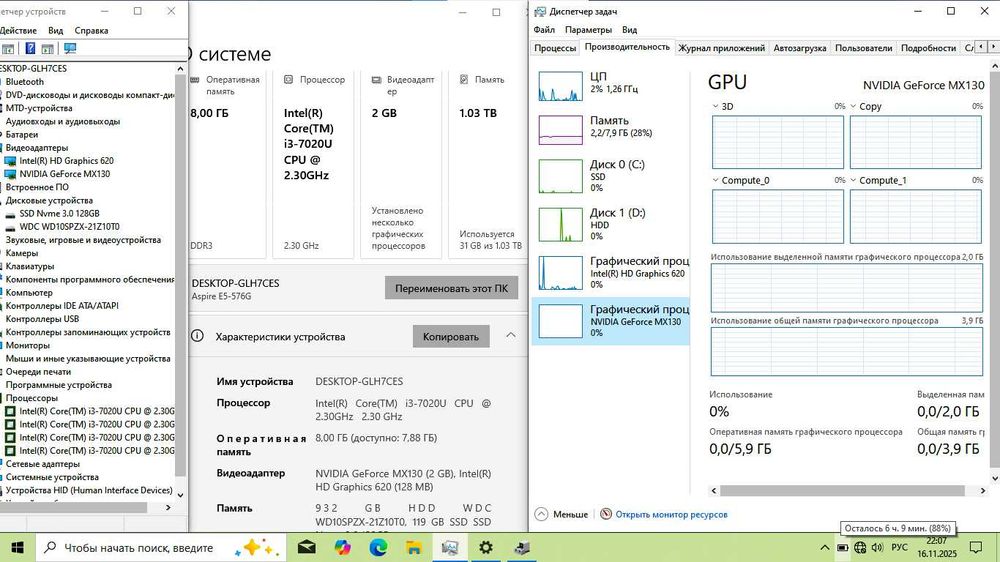Click the Память storage card icon
This screenshot has height=562, width=1000.
pyautogui.click(x=464, y=80)
